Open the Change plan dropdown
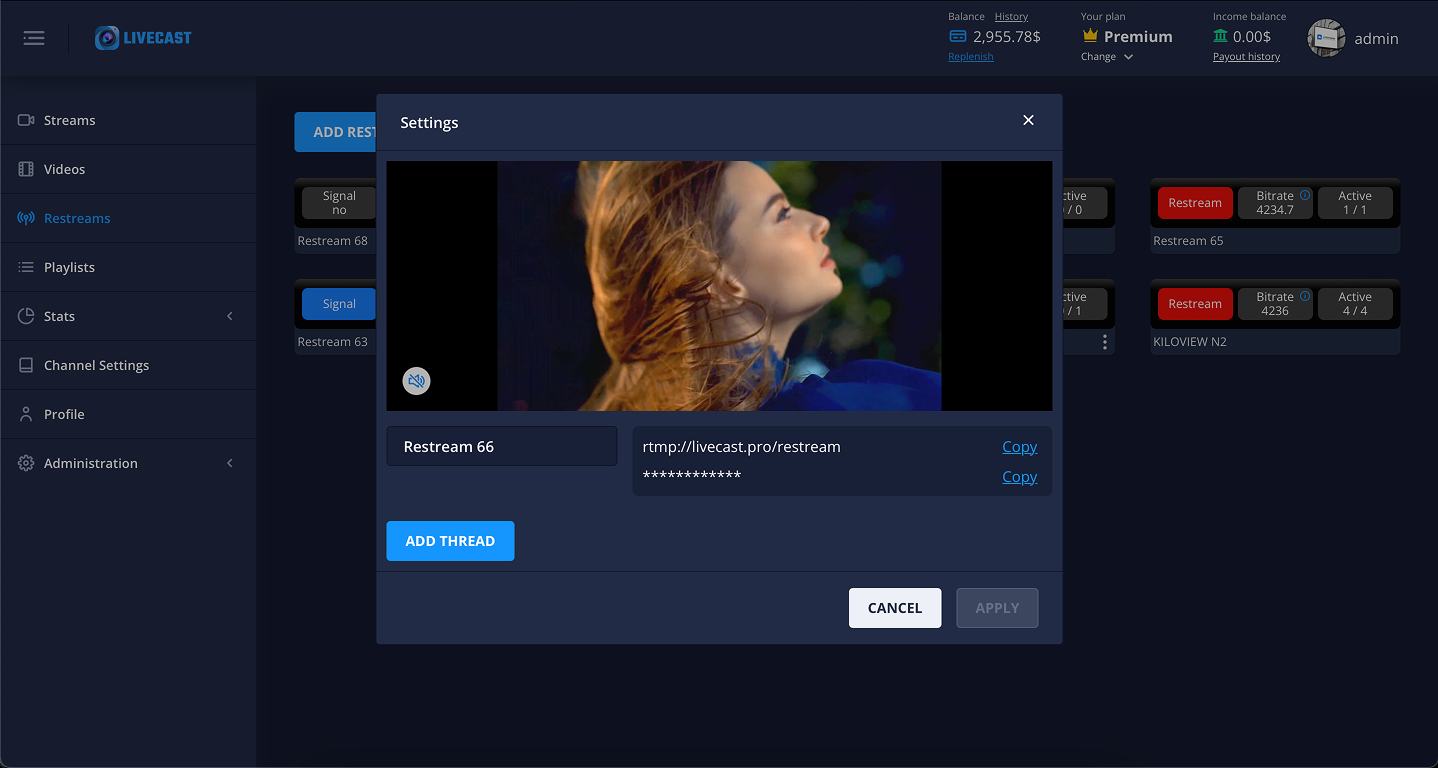 [x=1106, y=57]
